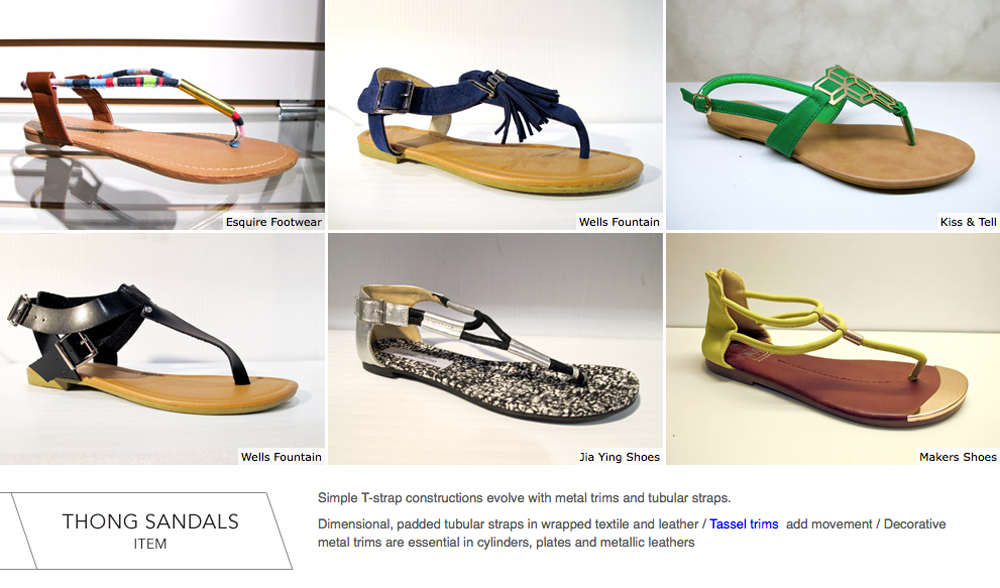
Task: Select the silver Jia Ying Shoes sandal photo
Action: click(496, 349)
